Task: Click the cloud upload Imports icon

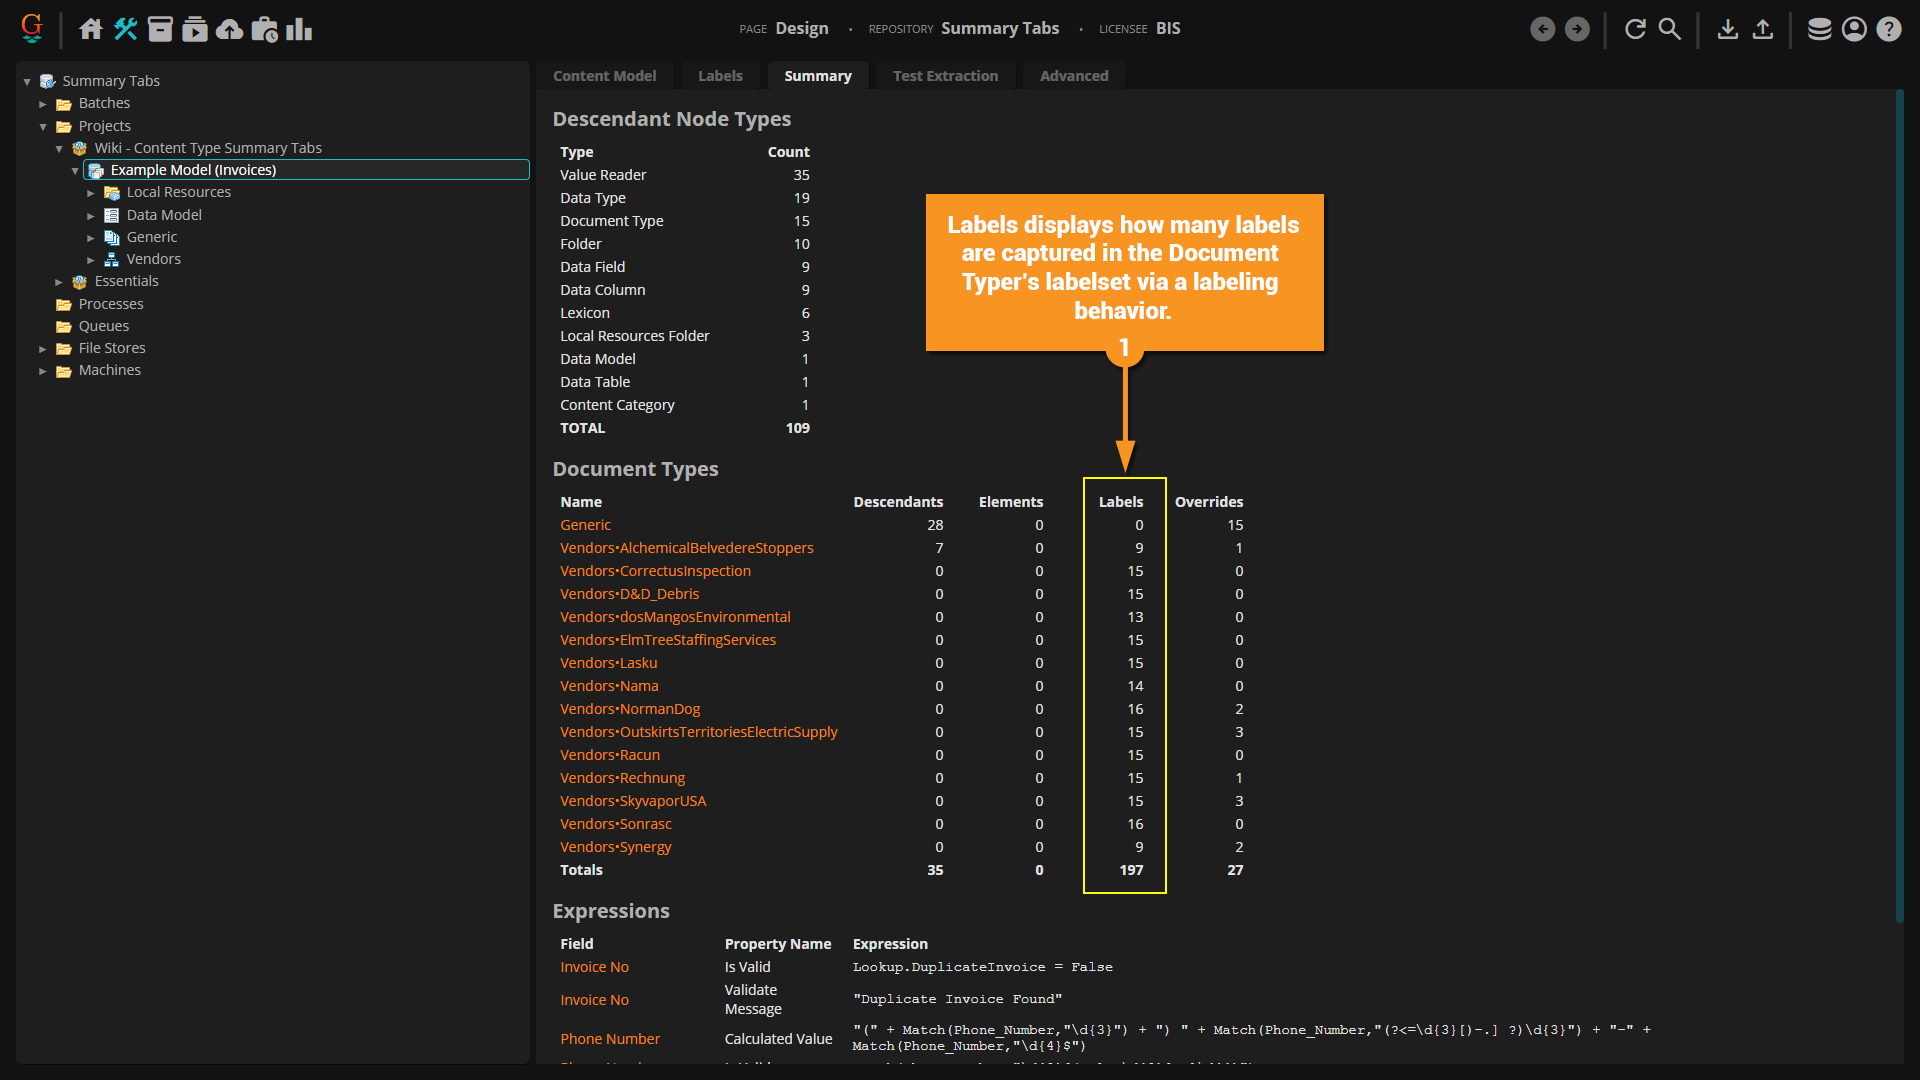Action: (x=229, y=29)
